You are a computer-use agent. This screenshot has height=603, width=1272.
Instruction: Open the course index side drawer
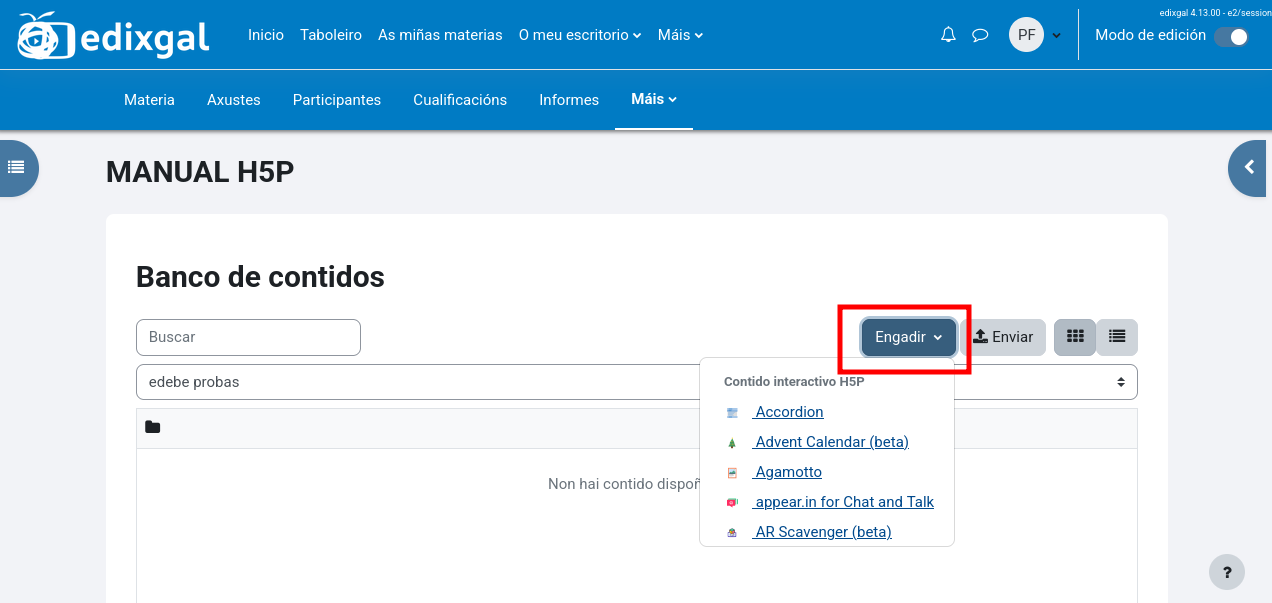(x=17, y=167)
